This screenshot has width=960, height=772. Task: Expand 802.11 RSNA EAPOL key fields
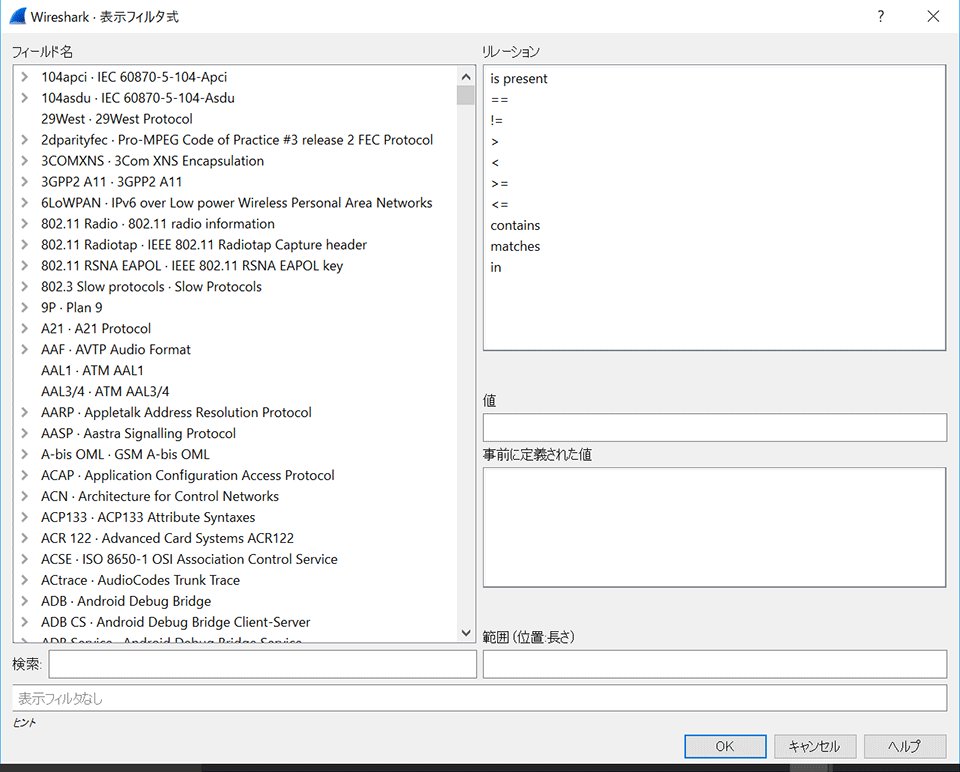(x=24, y=266)
